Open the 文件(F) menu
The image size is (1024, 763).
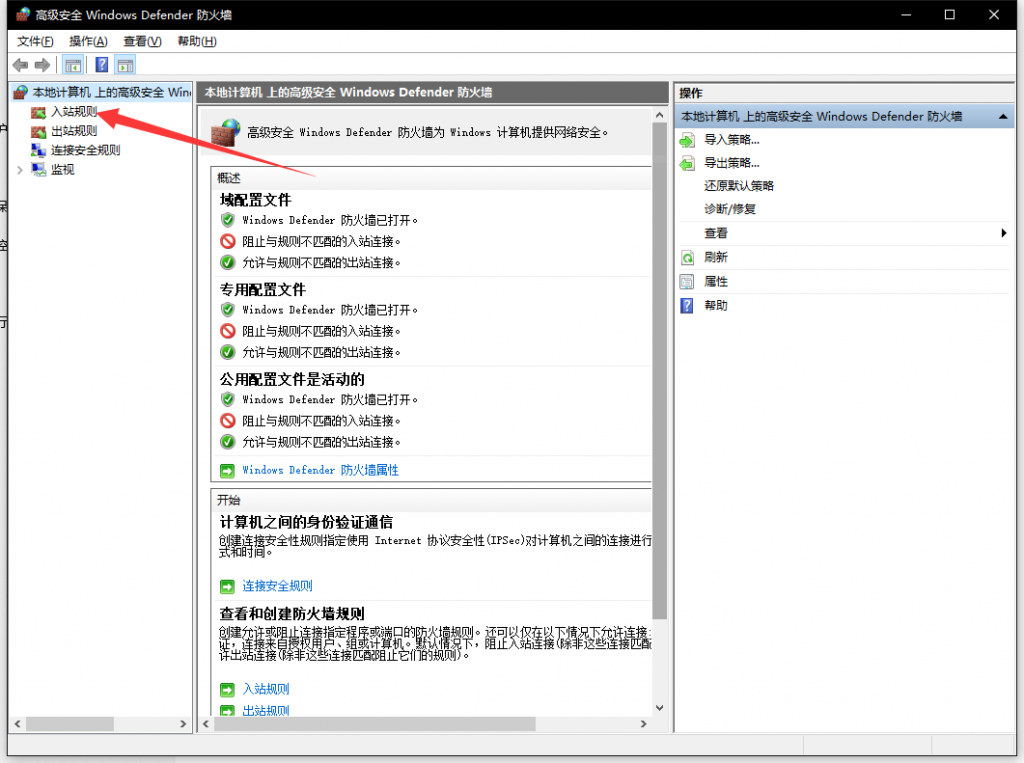(35, 41)
